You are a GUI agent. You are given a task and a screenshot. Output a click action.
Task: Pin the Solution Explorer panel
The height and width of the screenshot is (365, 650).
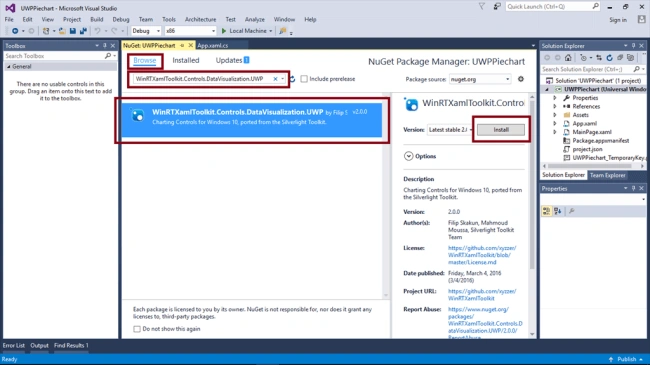point(633,46)
